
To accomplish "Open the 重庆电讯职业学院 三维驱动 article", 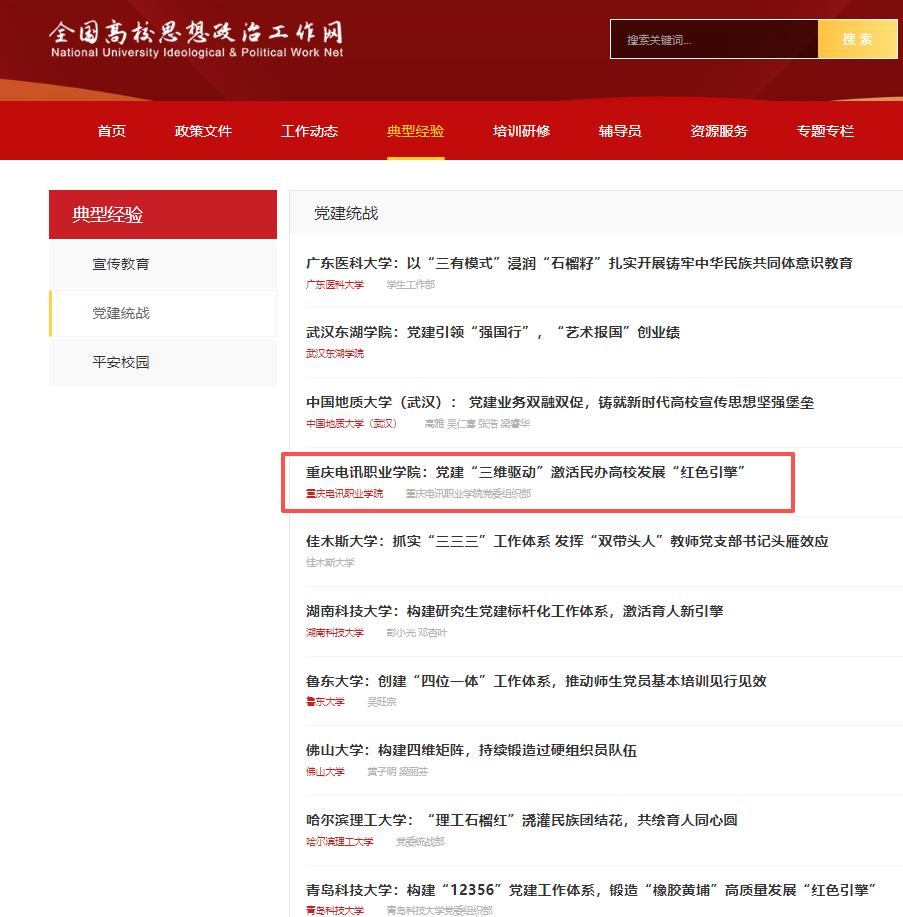I will click(x=525, y=472).
